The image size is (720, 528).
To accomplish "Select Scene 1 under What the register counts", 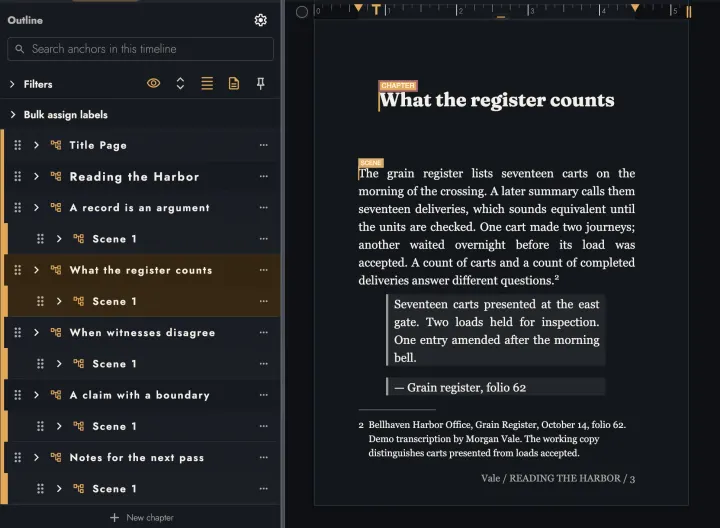I will (142, 301).
